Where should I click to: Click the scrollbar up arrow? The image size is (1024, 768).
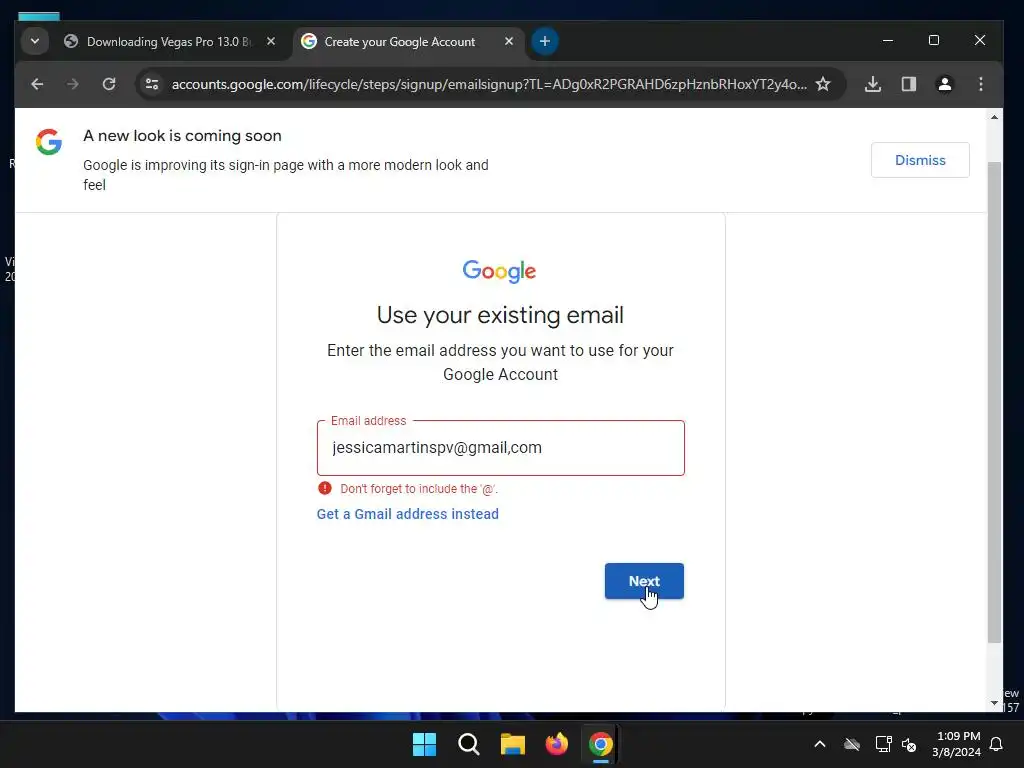tap(994, 118)
